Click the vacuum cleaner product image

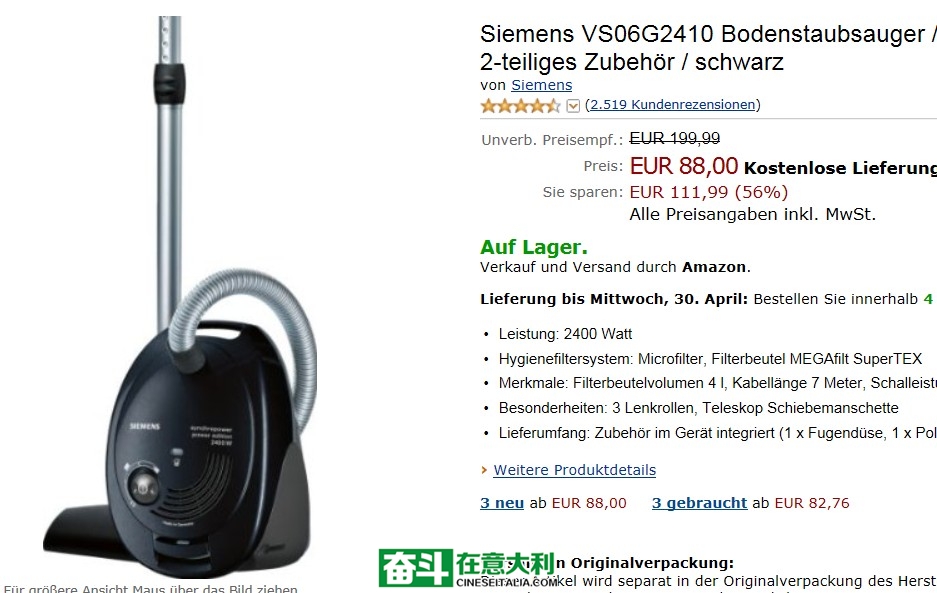click(179, 297)
